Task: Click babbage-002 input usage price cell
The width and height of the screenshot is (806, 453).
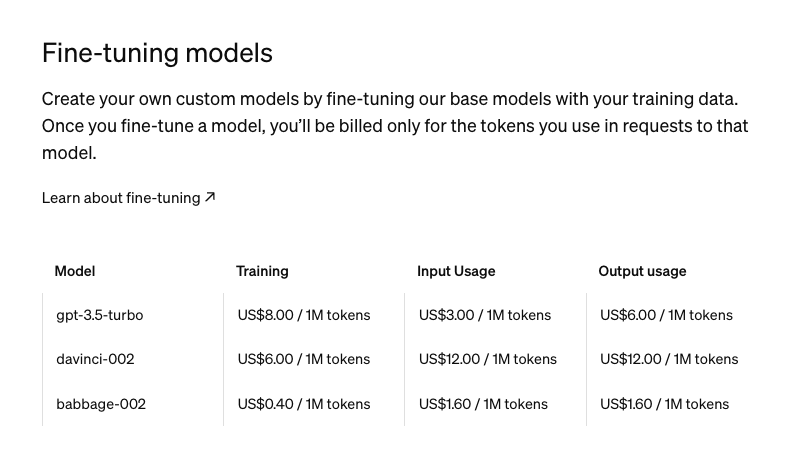Action: pyautogui.click(x=483, y=404)
